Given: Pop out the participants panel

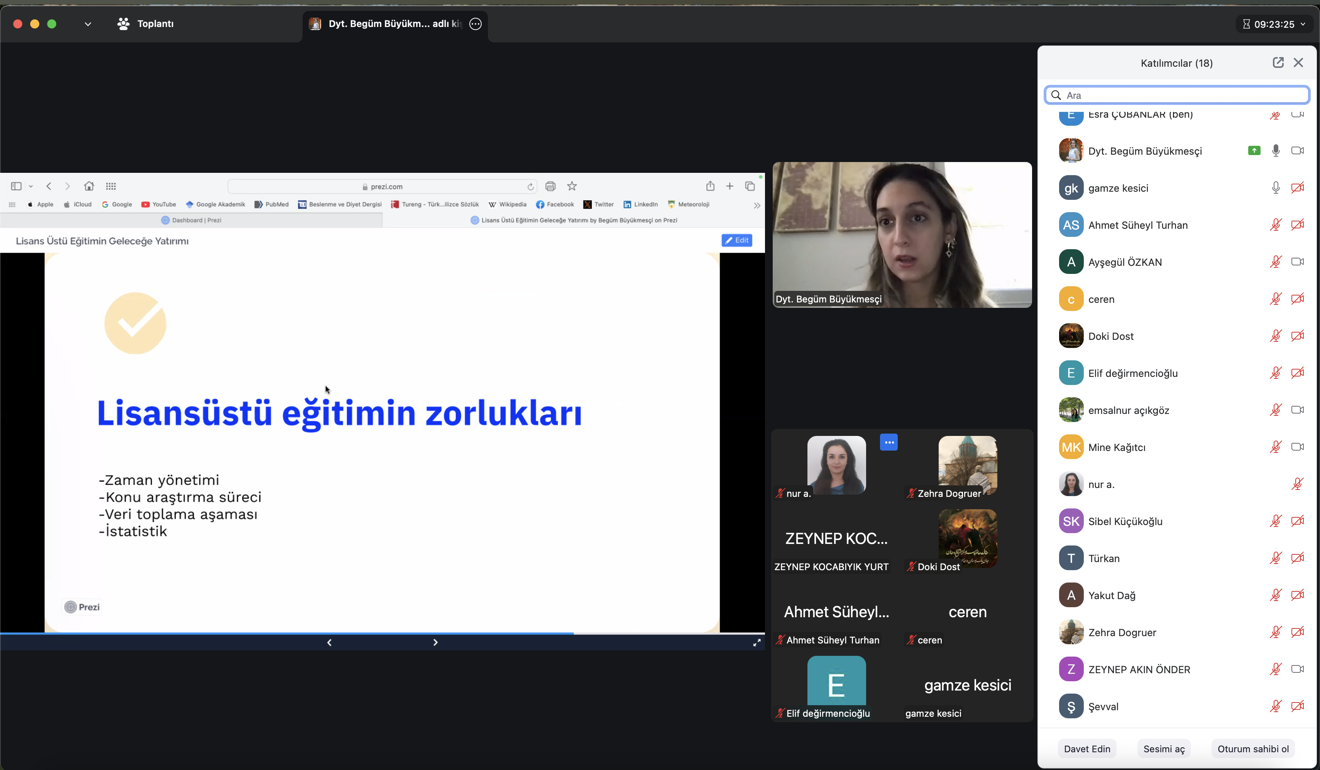Looking at the screenshot, I should pyautogui.click(x=1278, y=63).
